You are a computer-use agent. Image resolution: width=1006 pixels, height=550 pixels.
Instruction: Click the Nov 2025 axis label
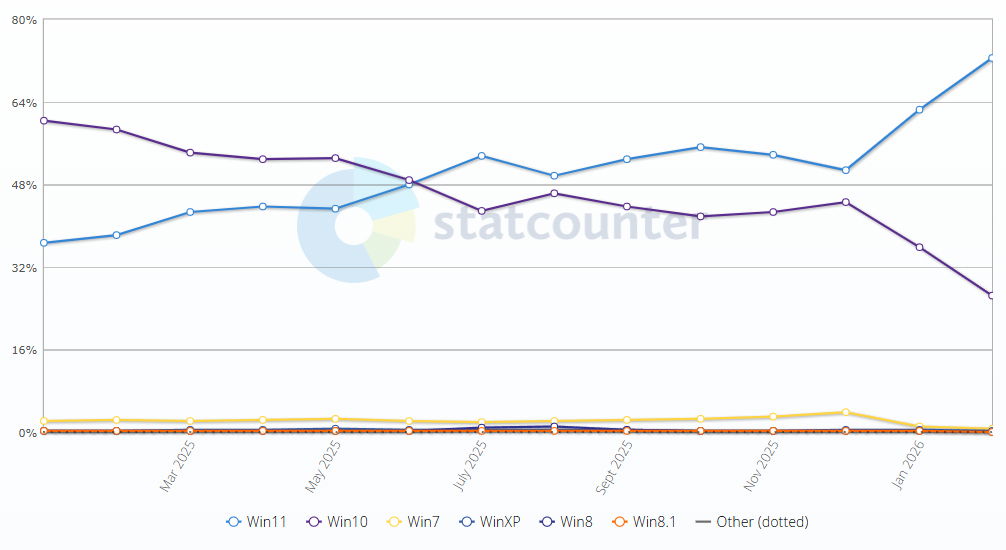pos(760,468)
